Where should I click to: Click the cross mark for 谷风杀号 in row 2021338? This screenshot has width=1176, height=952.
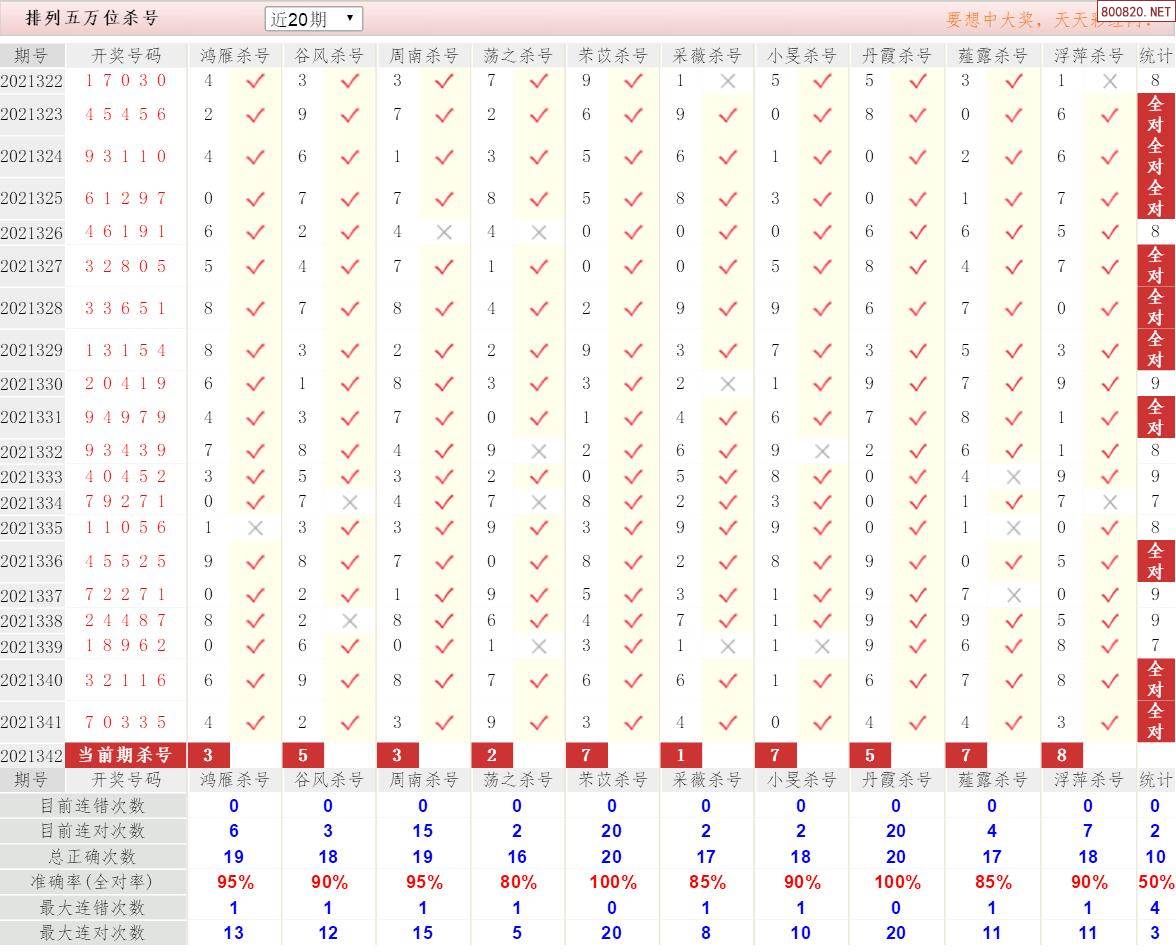click(350, 621)
